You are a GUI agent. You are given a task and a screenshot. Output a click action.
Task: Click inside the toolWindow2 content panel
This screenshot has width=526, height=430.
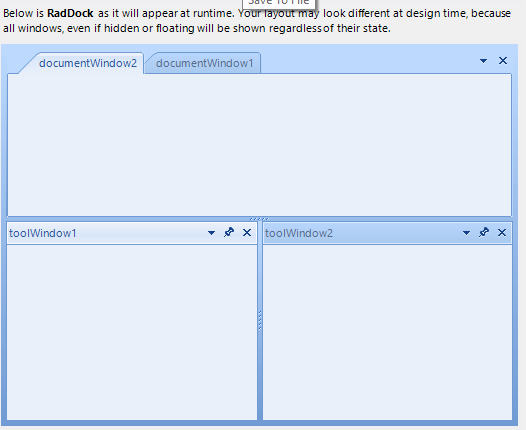pyautogui.click(x=387, y=332)
